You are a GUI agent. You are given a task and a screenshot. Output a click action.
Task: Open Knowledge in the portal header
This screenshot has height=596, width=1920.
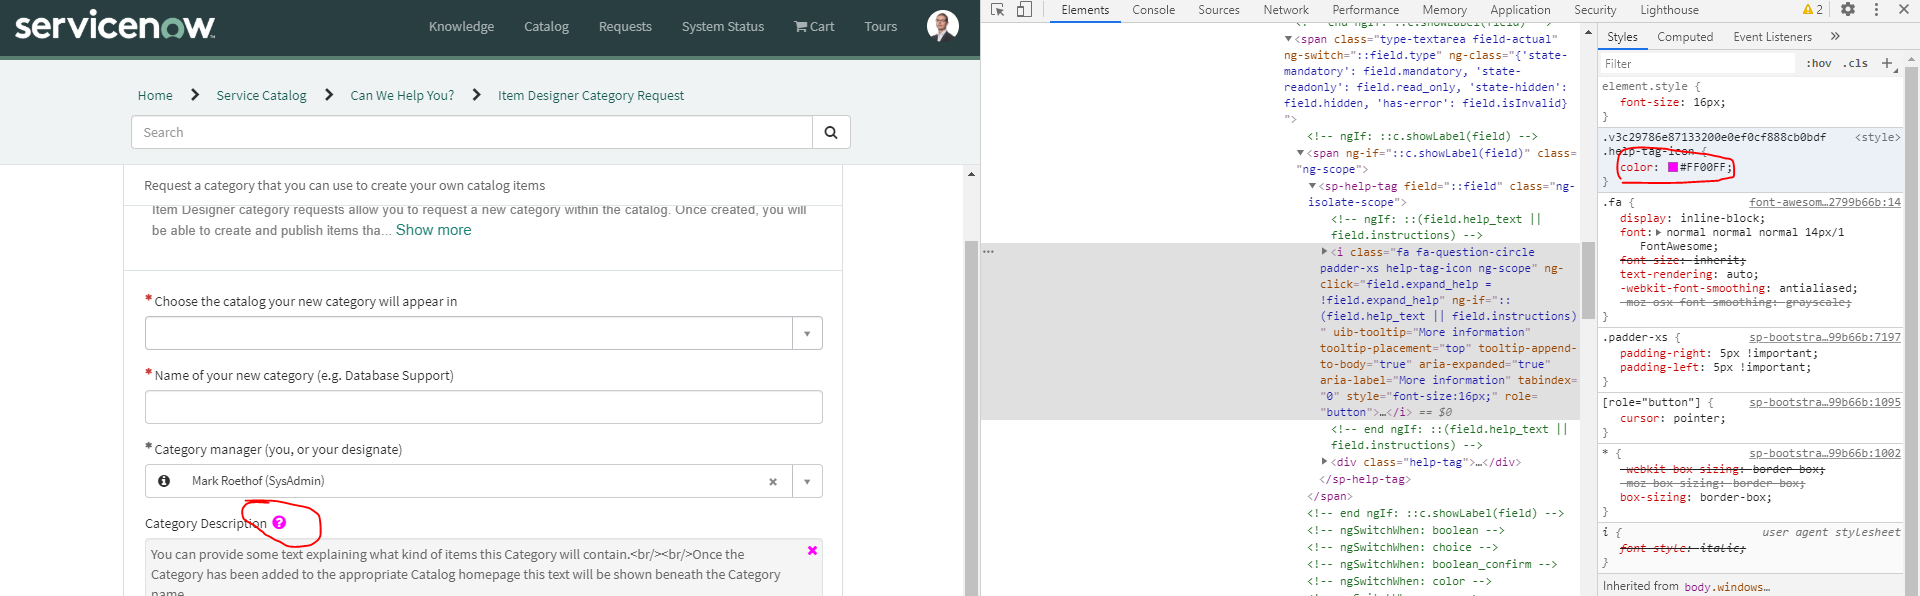click(x=461, y=27)
